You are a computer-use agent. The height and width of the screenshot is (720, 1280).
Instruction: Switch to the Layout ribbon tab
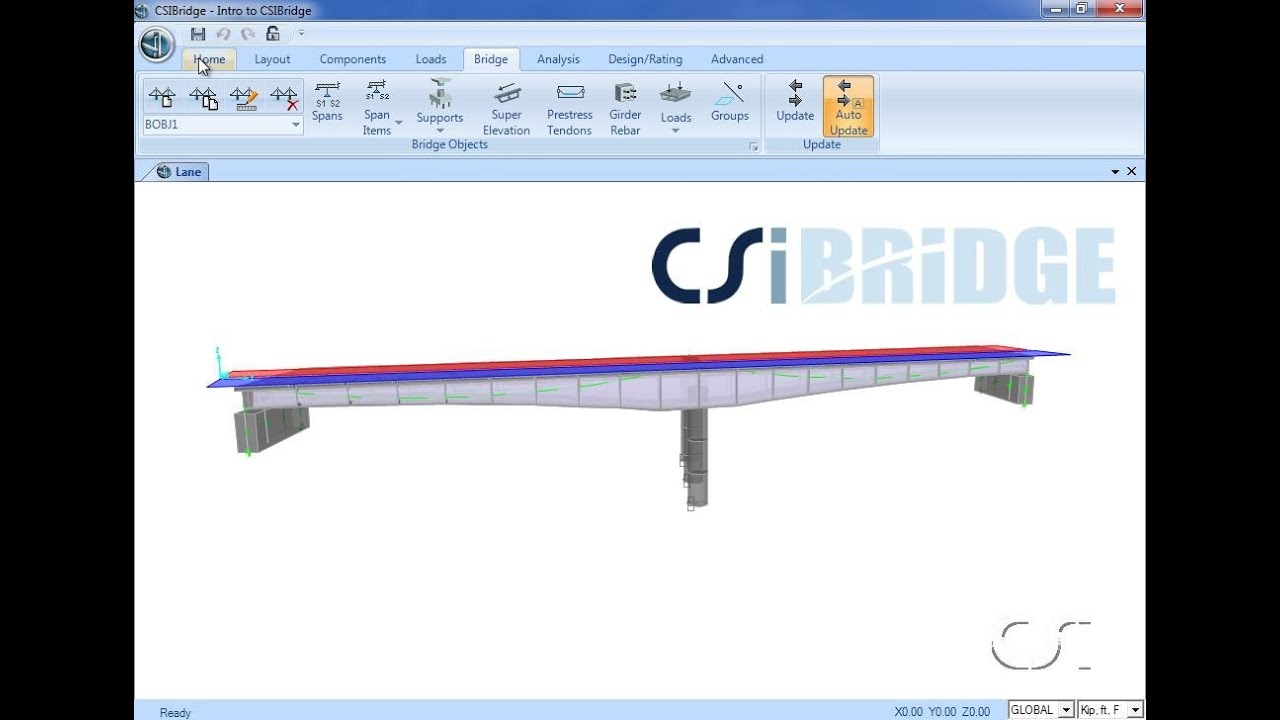pos(272,59)
